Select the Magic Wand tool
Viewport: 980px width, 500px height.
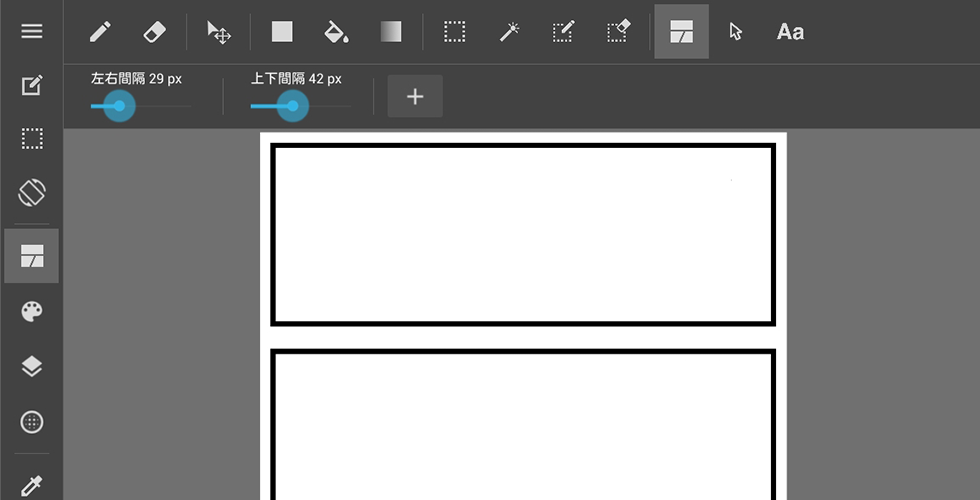click(509, 32)
